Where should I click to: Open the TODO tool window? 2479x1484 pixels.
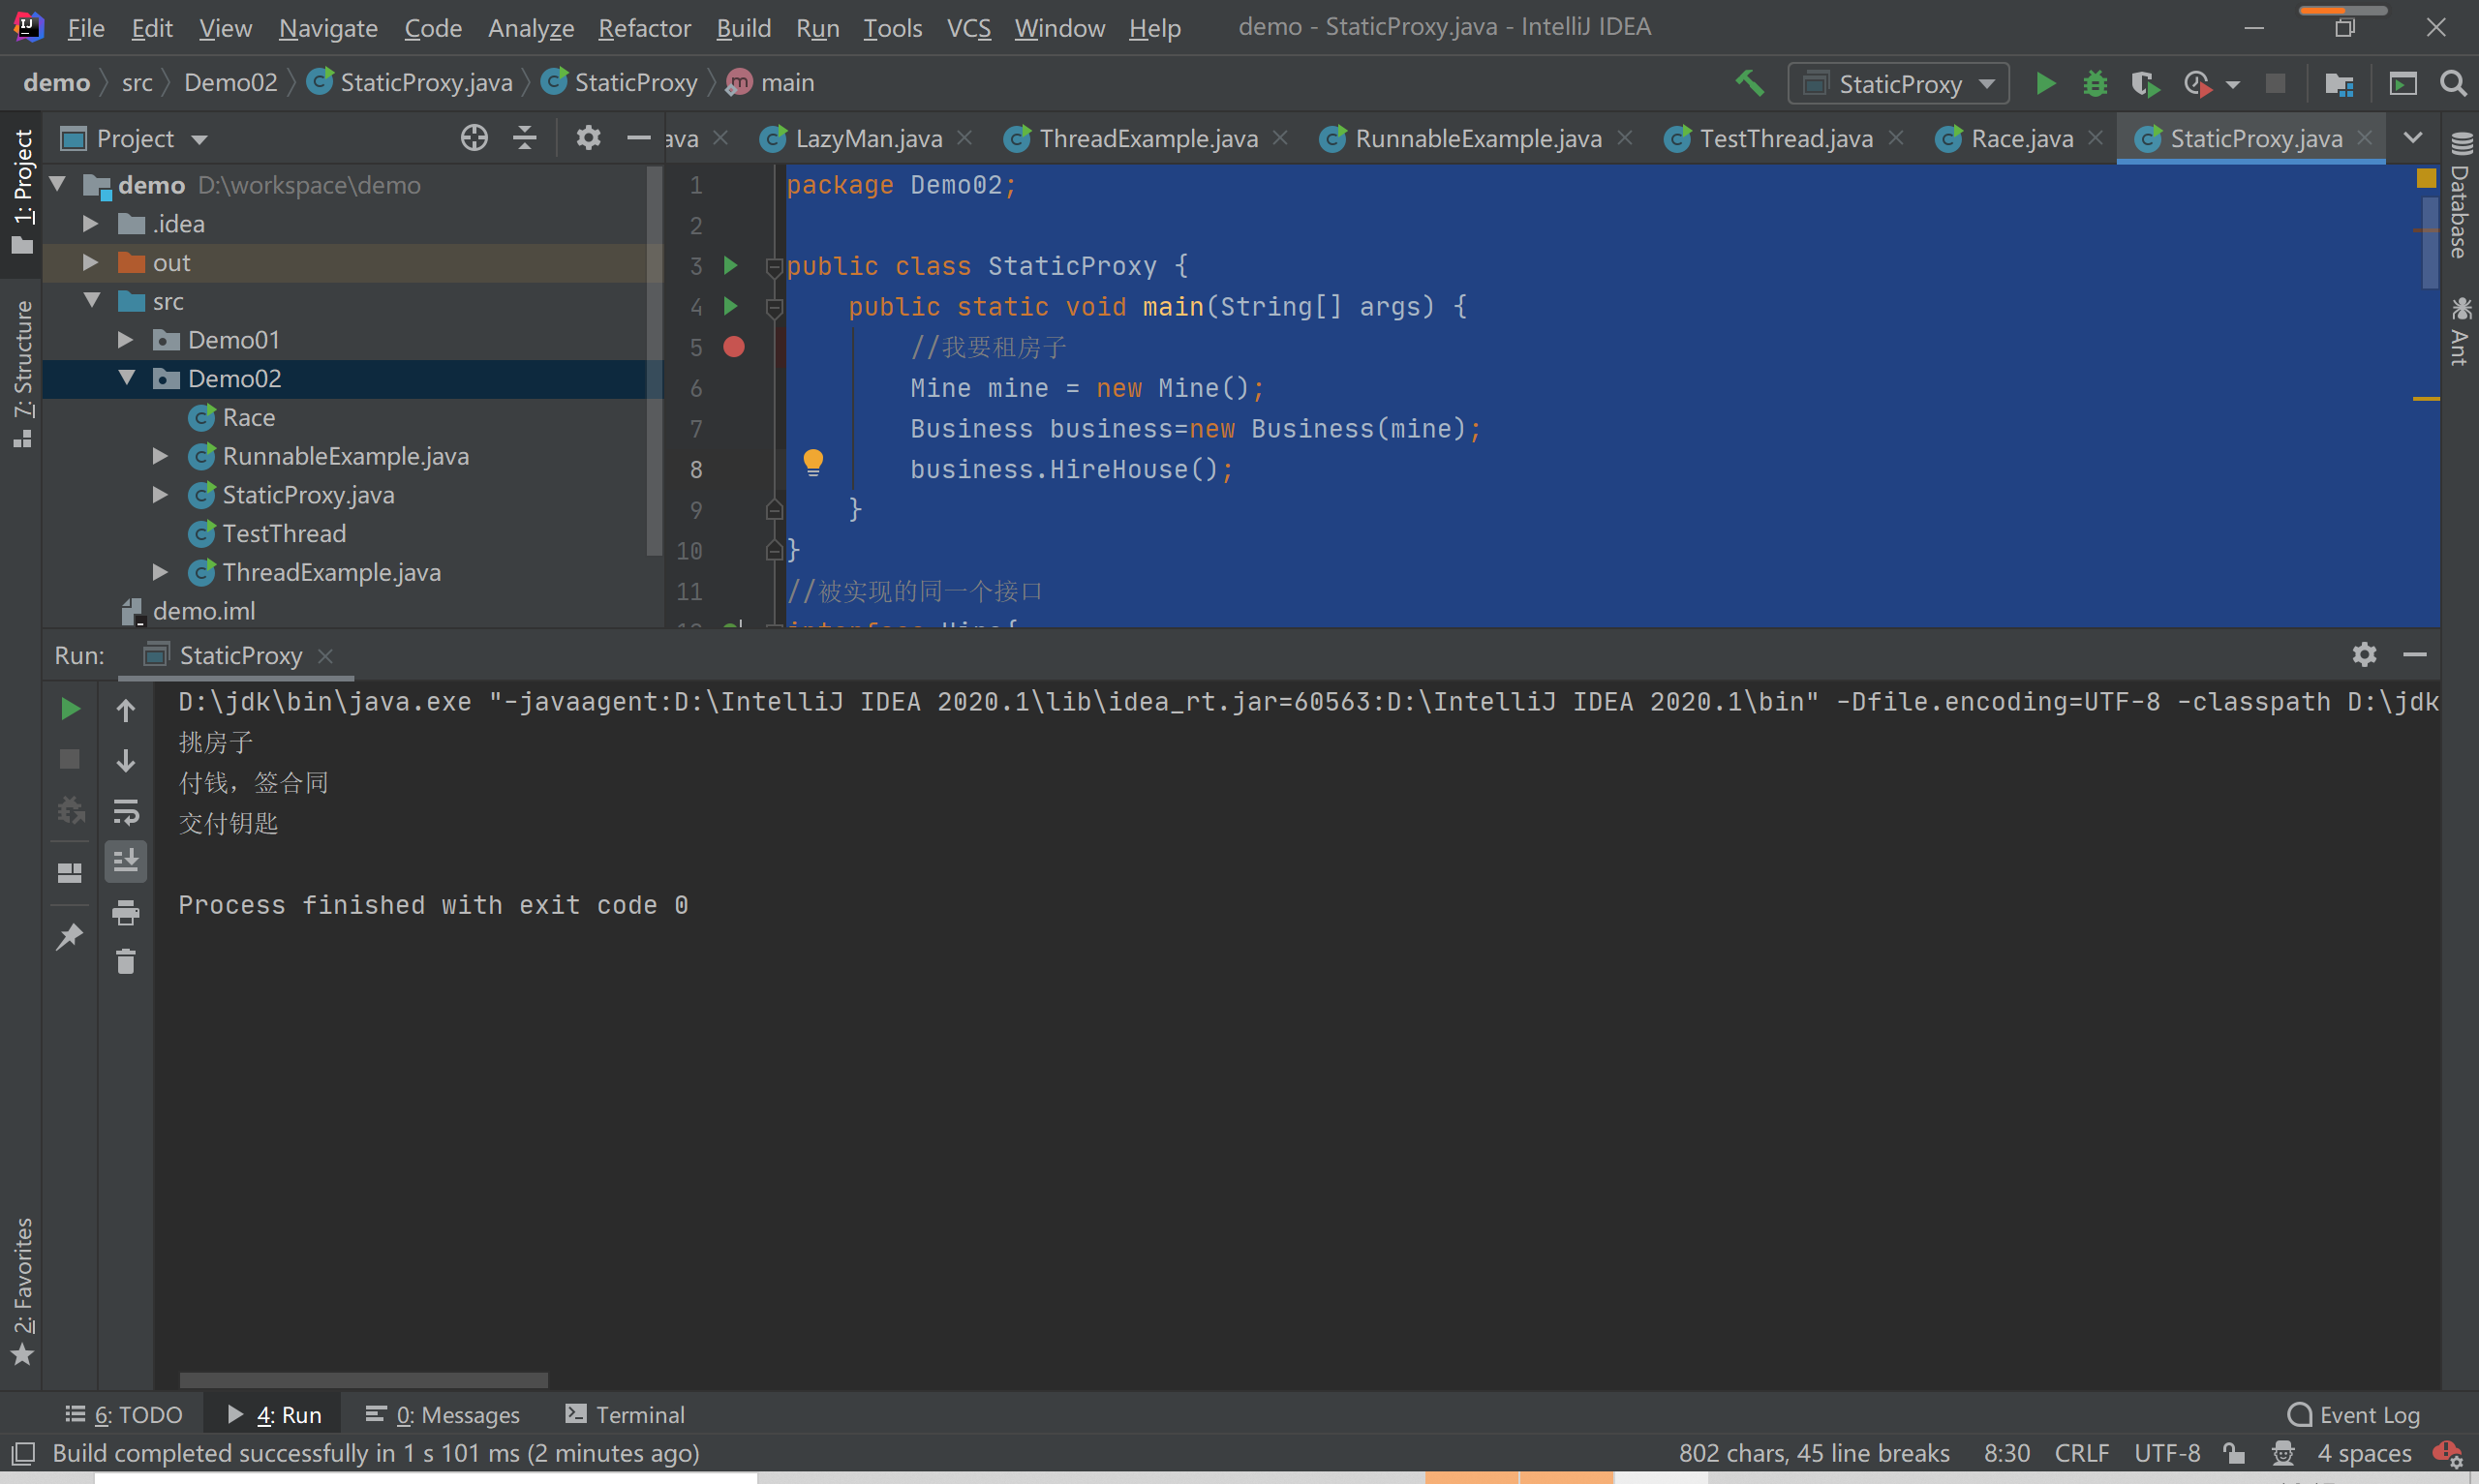click(124, 1414)
